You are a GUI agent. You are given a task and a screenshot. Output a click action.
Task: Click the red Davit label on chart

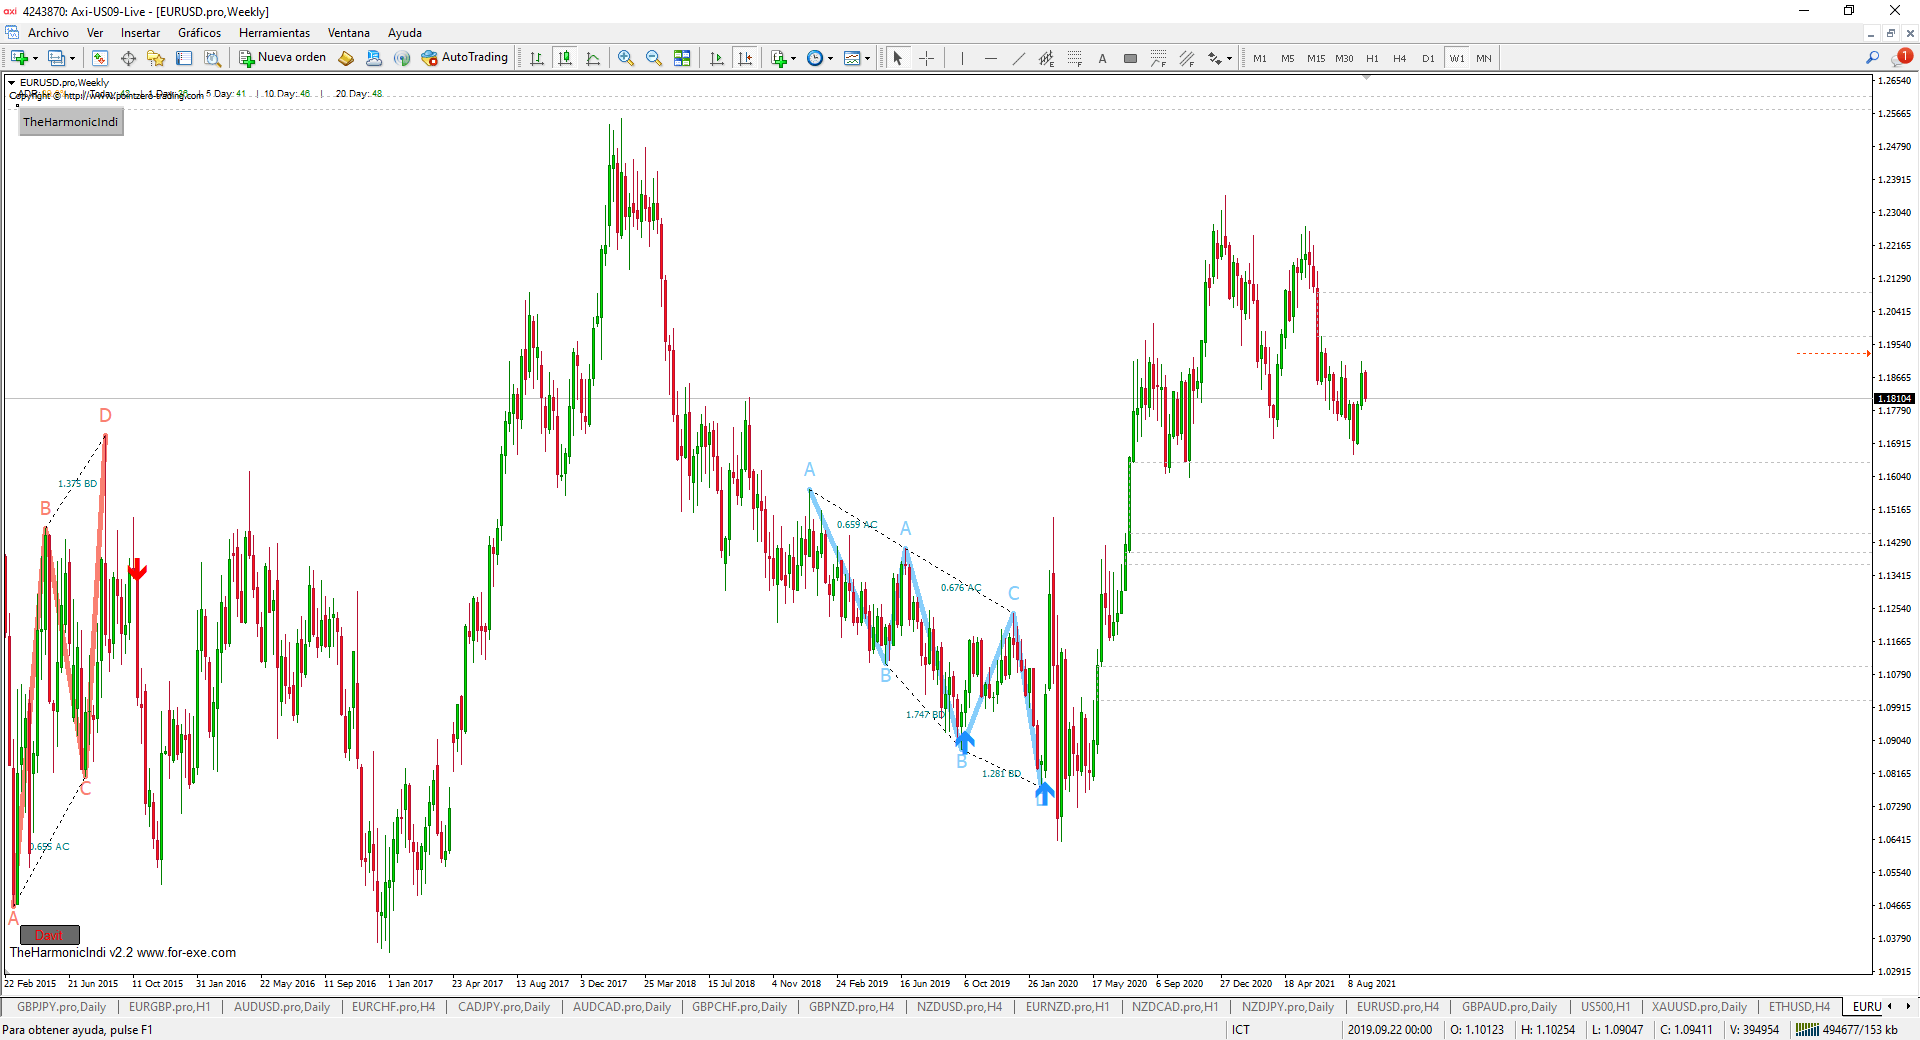pyautogui.click(x=49, y=935)
